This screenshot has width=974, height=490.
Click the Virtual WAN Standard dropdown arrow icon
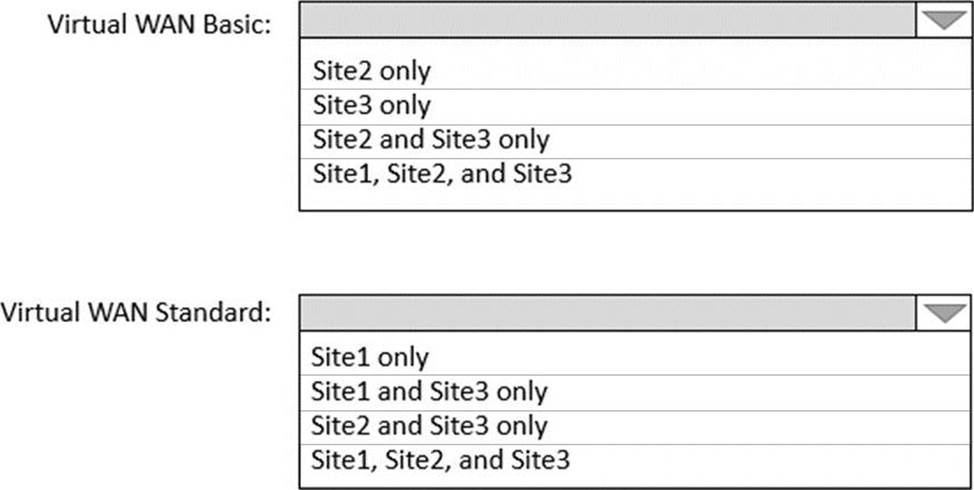[x=943, y=313]
